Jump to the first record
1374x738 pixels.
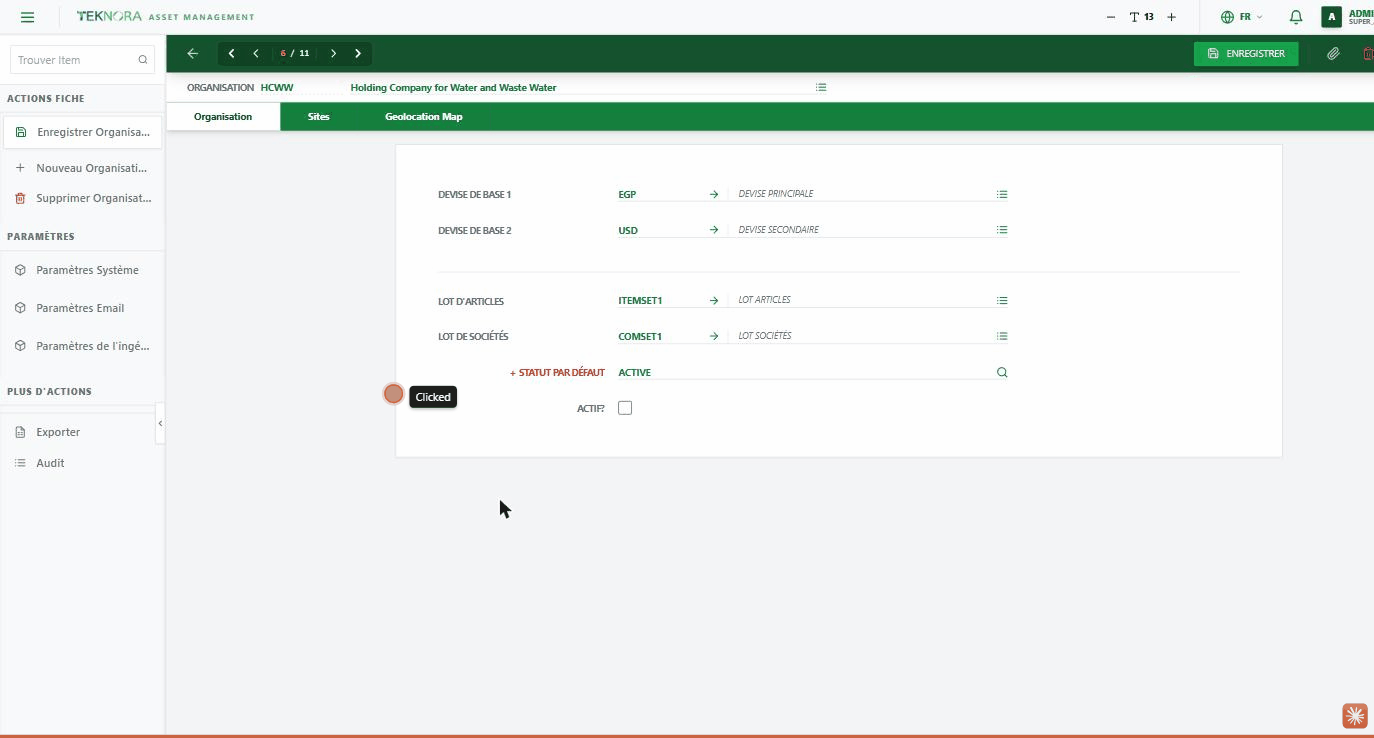(x=231, y=53)
